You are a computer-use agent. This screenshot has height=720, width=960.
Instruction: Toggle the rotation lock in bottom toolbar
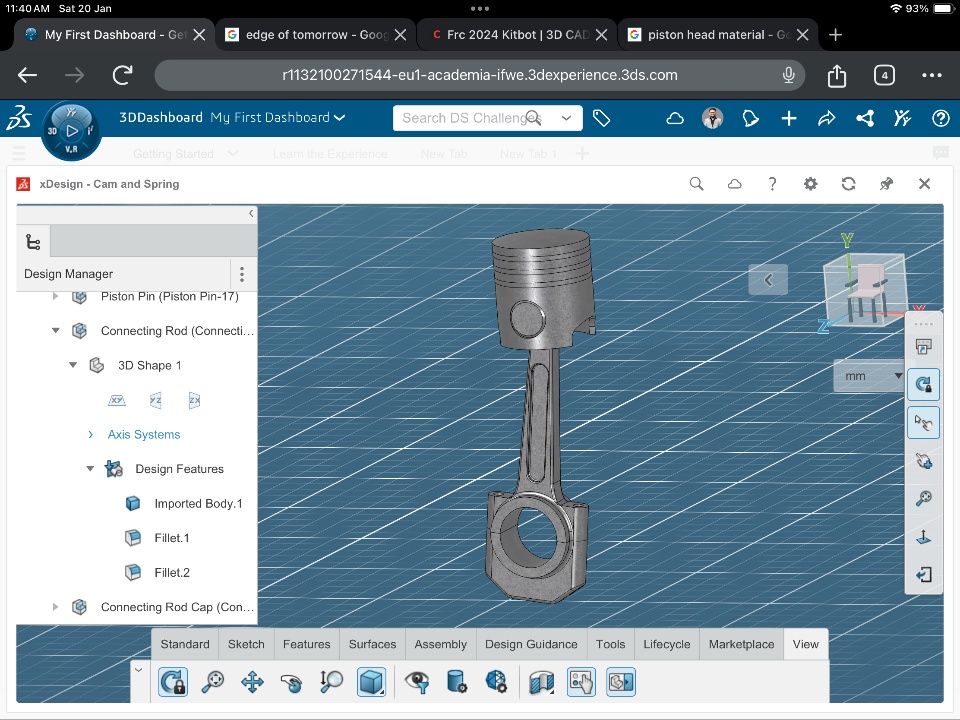pos(173,683)
